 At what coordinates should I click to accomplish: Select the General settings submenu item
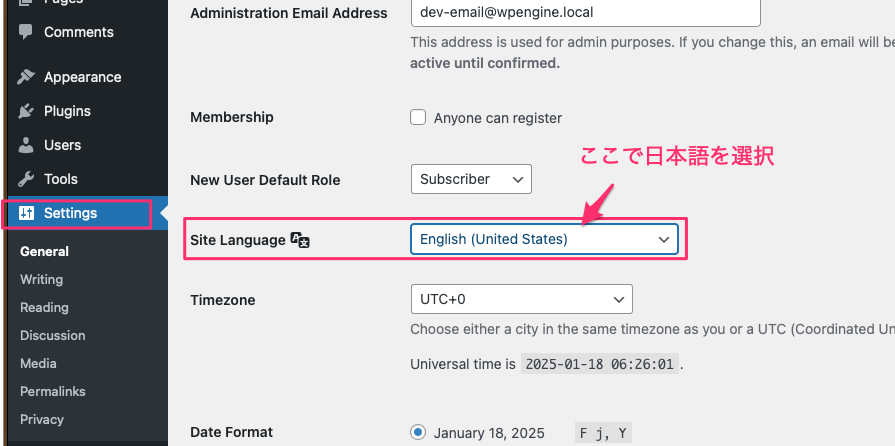point(44,251)
